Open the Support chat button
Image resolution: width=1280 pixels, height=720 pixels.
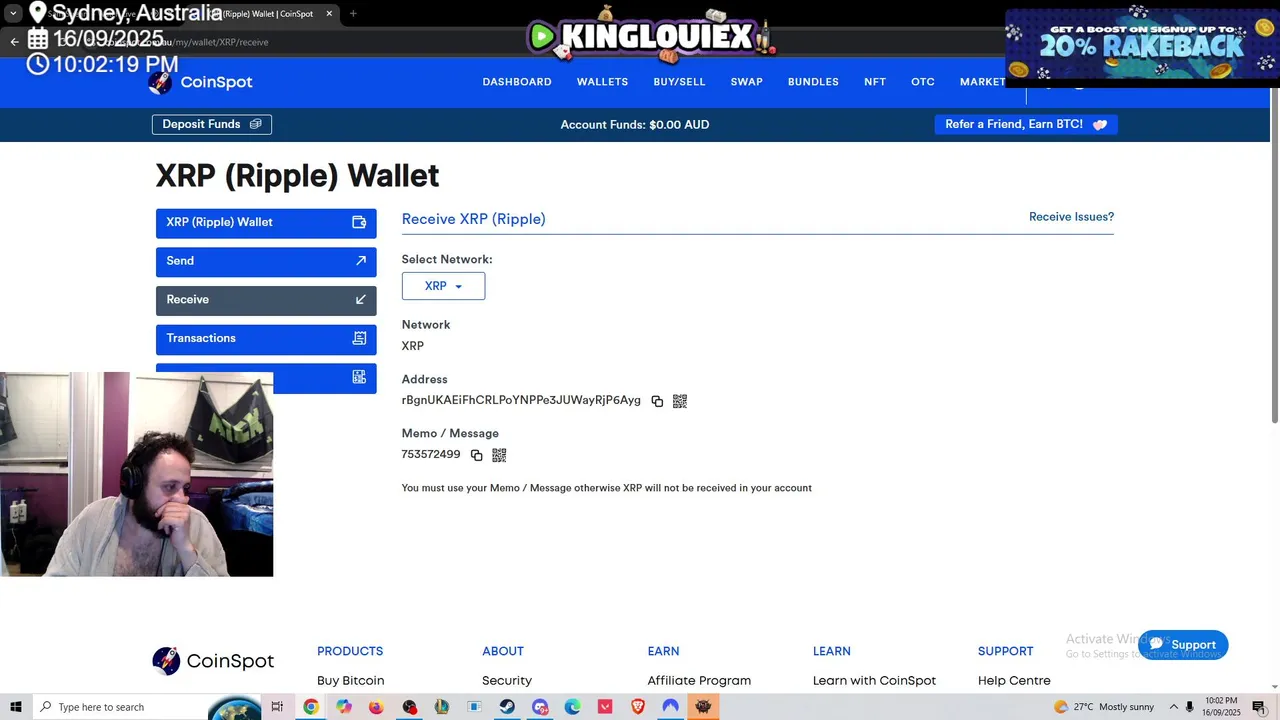(x=1183, y=645)
